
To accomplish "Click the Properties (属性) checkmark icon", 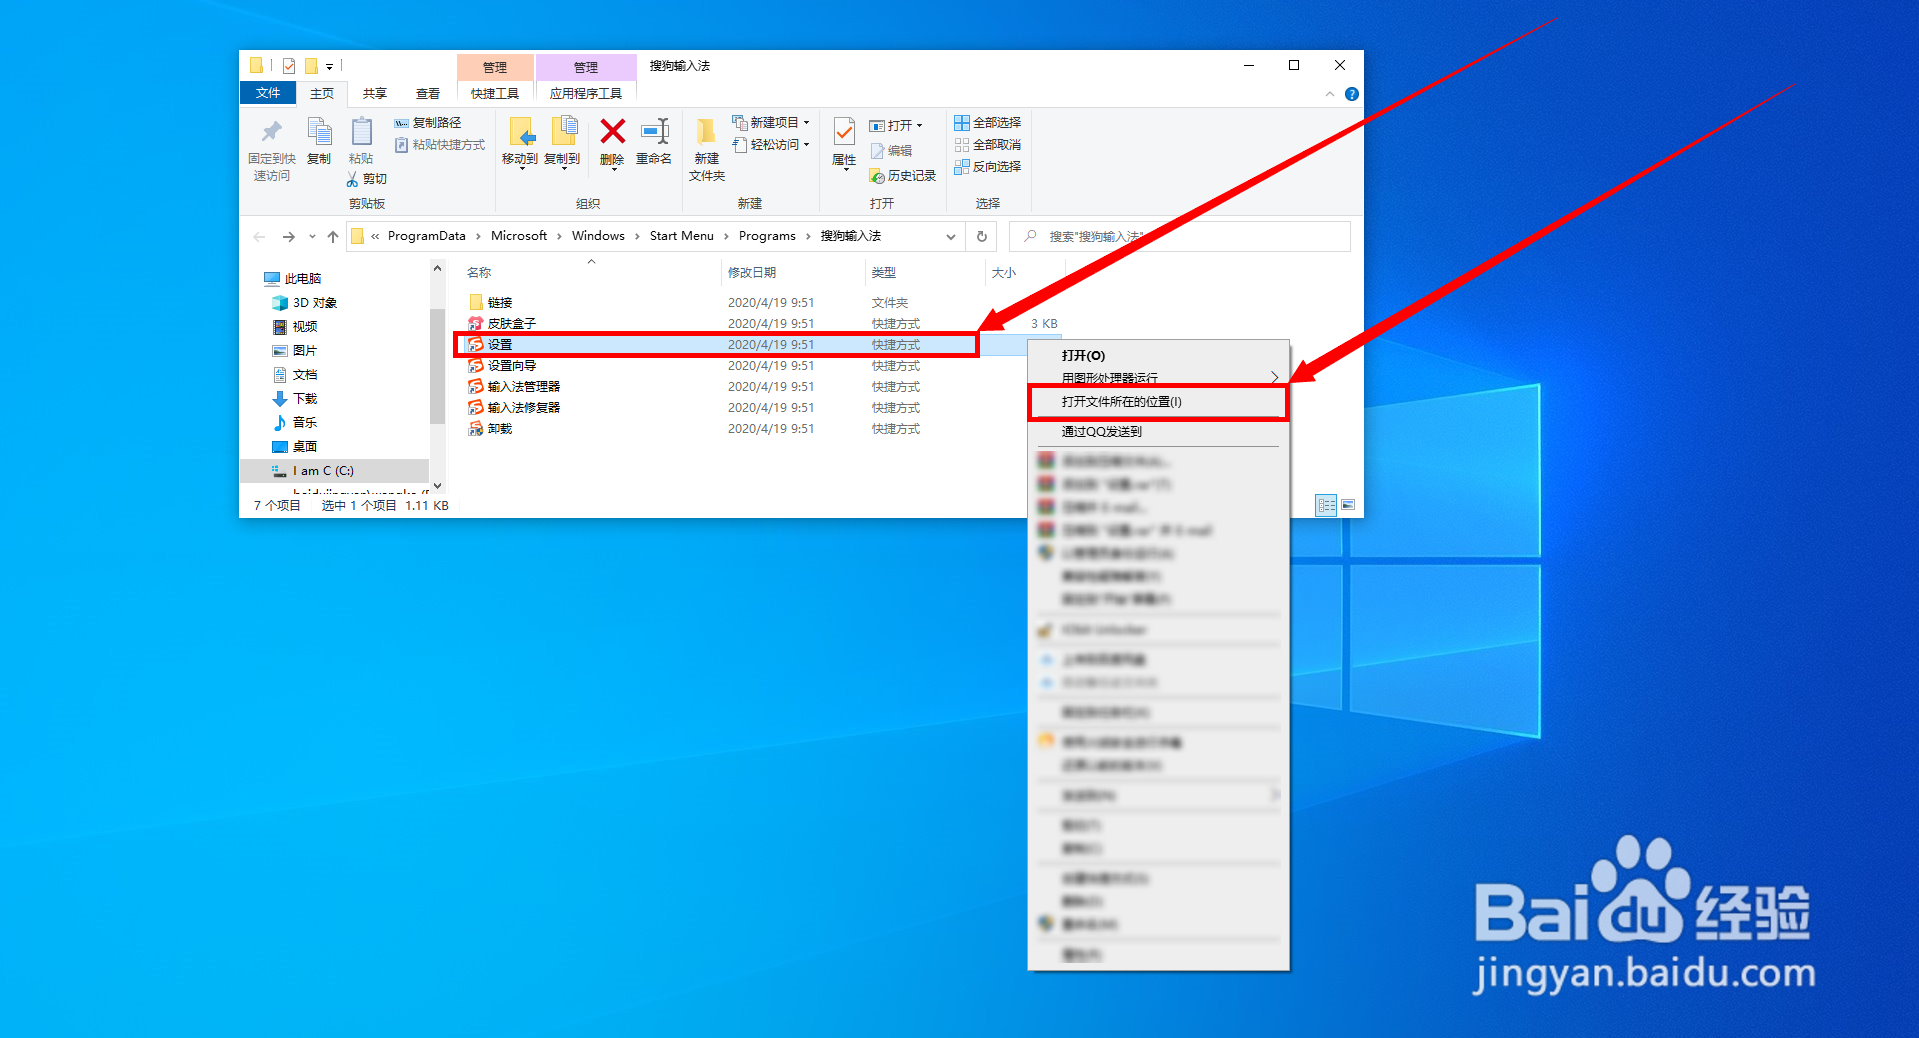I will (x=844, y=131).
